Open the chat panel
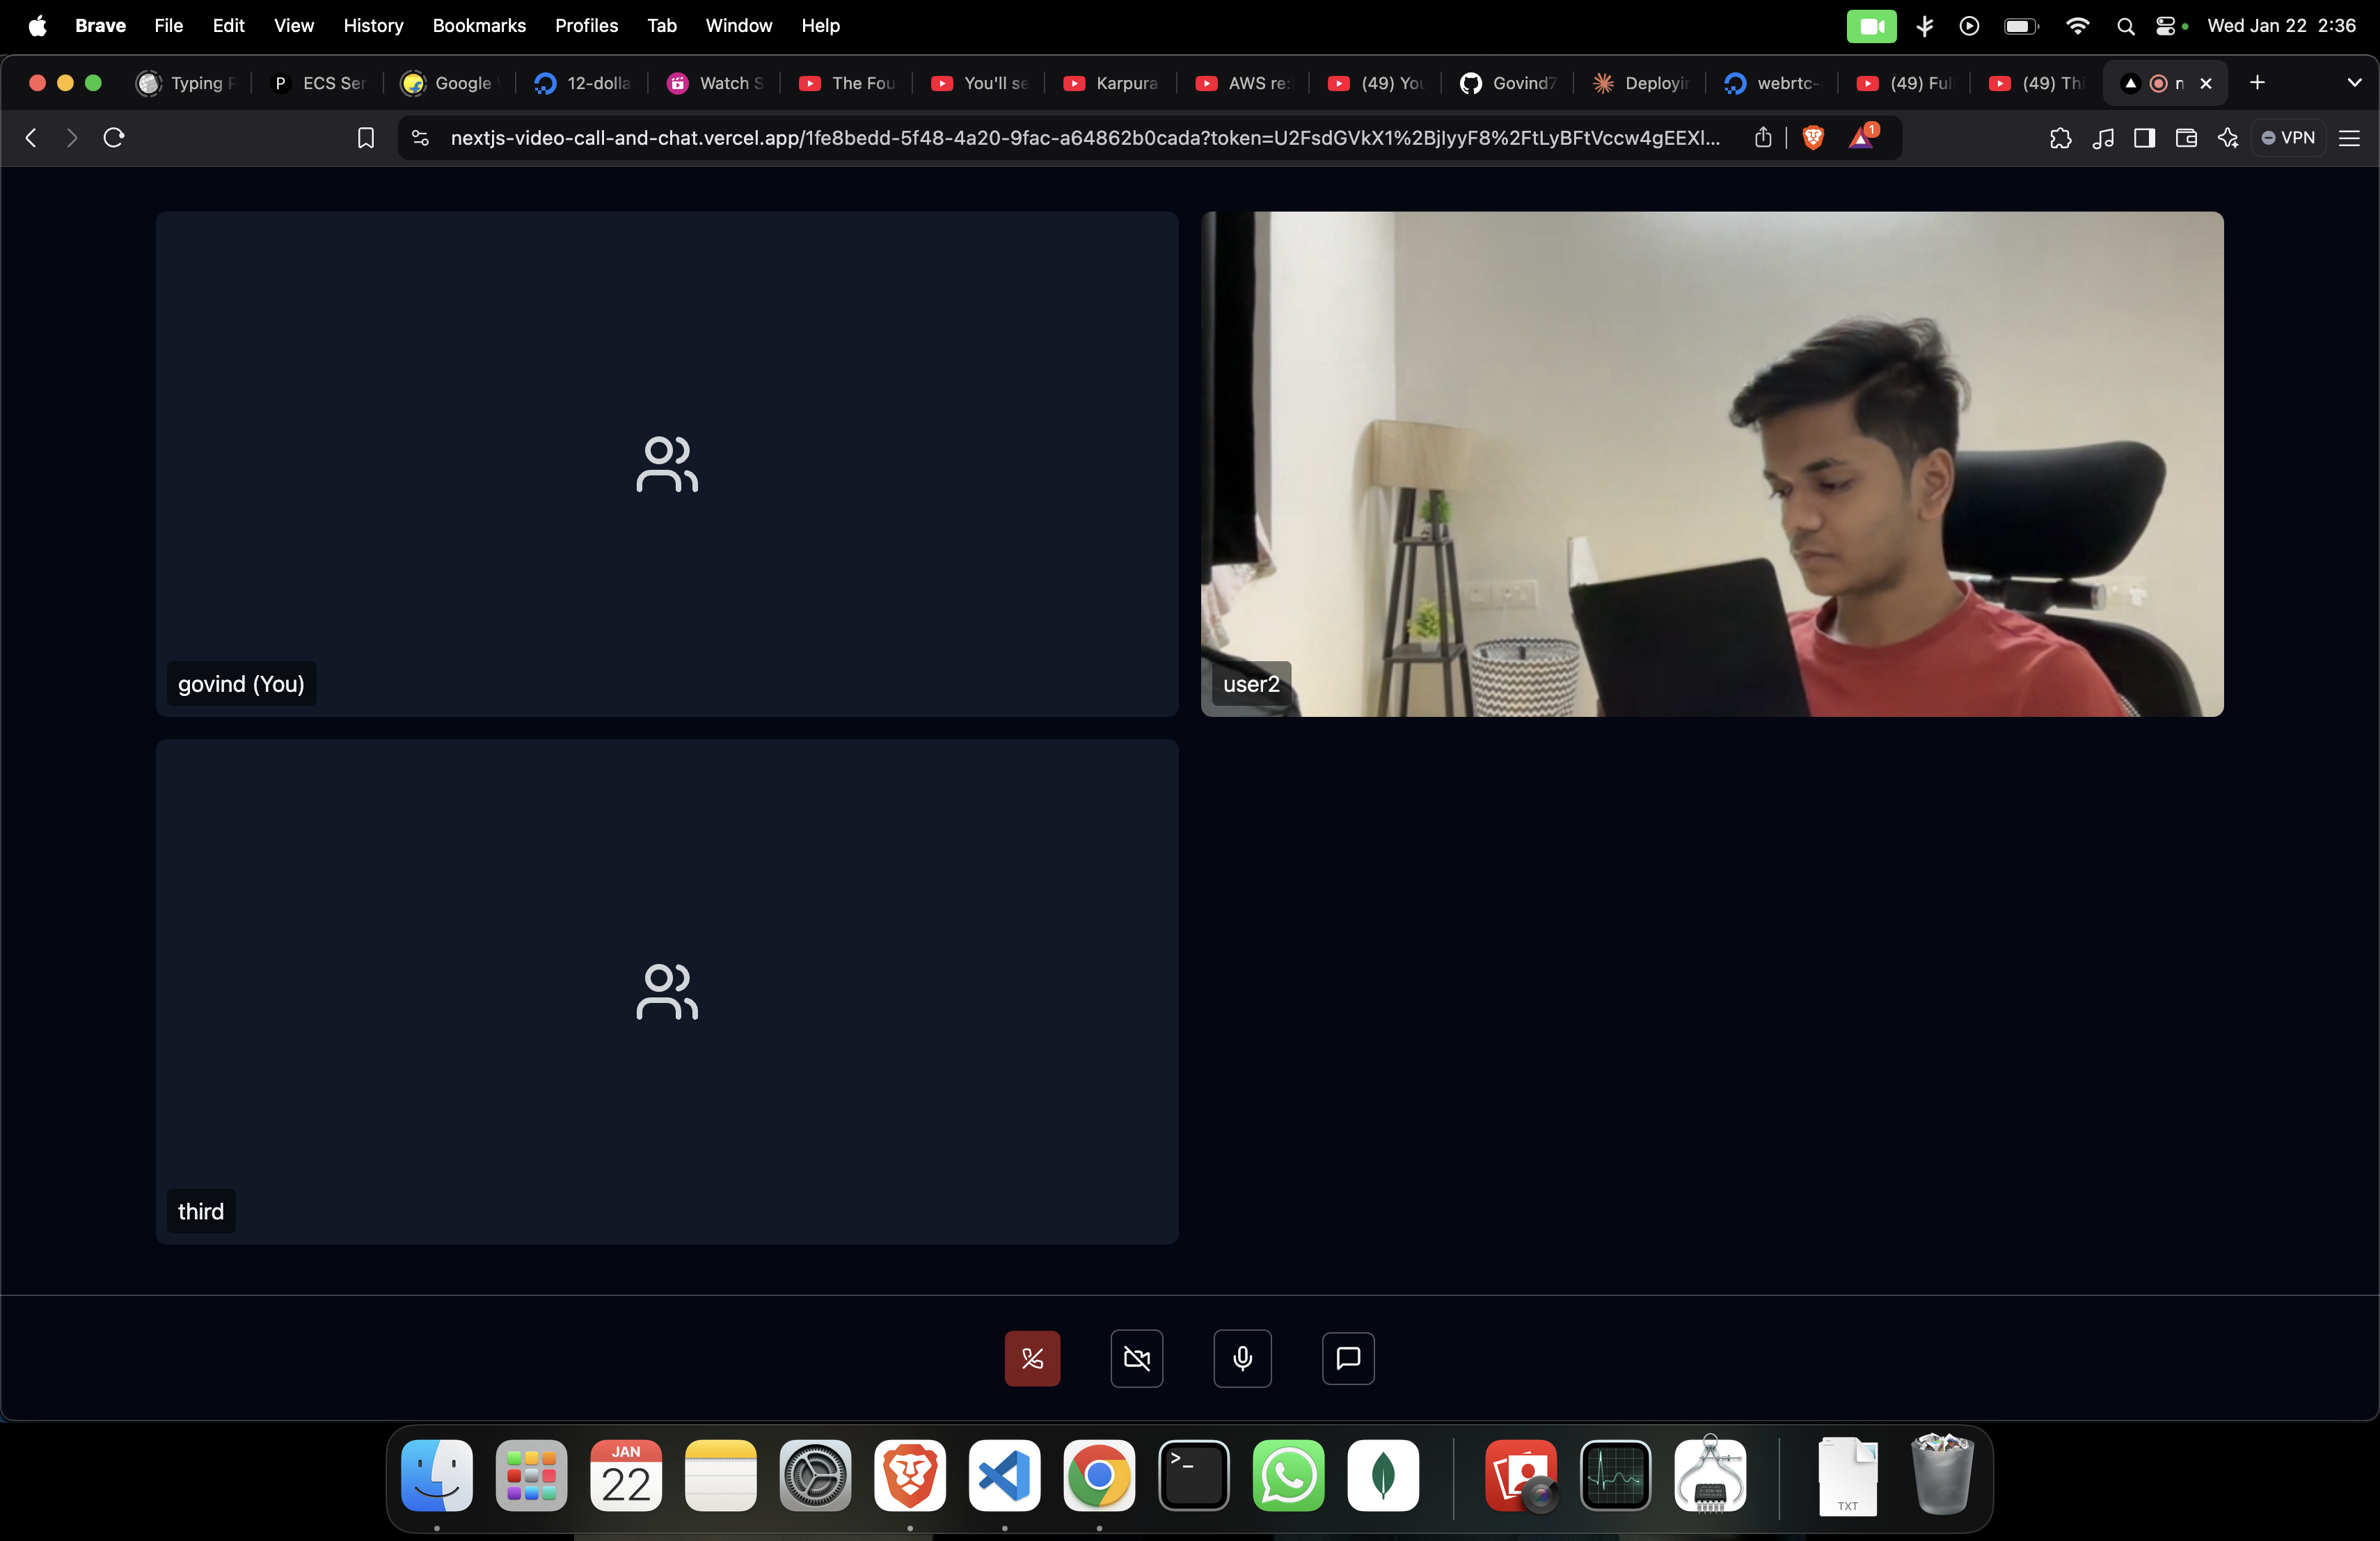The width and height of the screenshot is (2380, 1541). (1348, 1358)
